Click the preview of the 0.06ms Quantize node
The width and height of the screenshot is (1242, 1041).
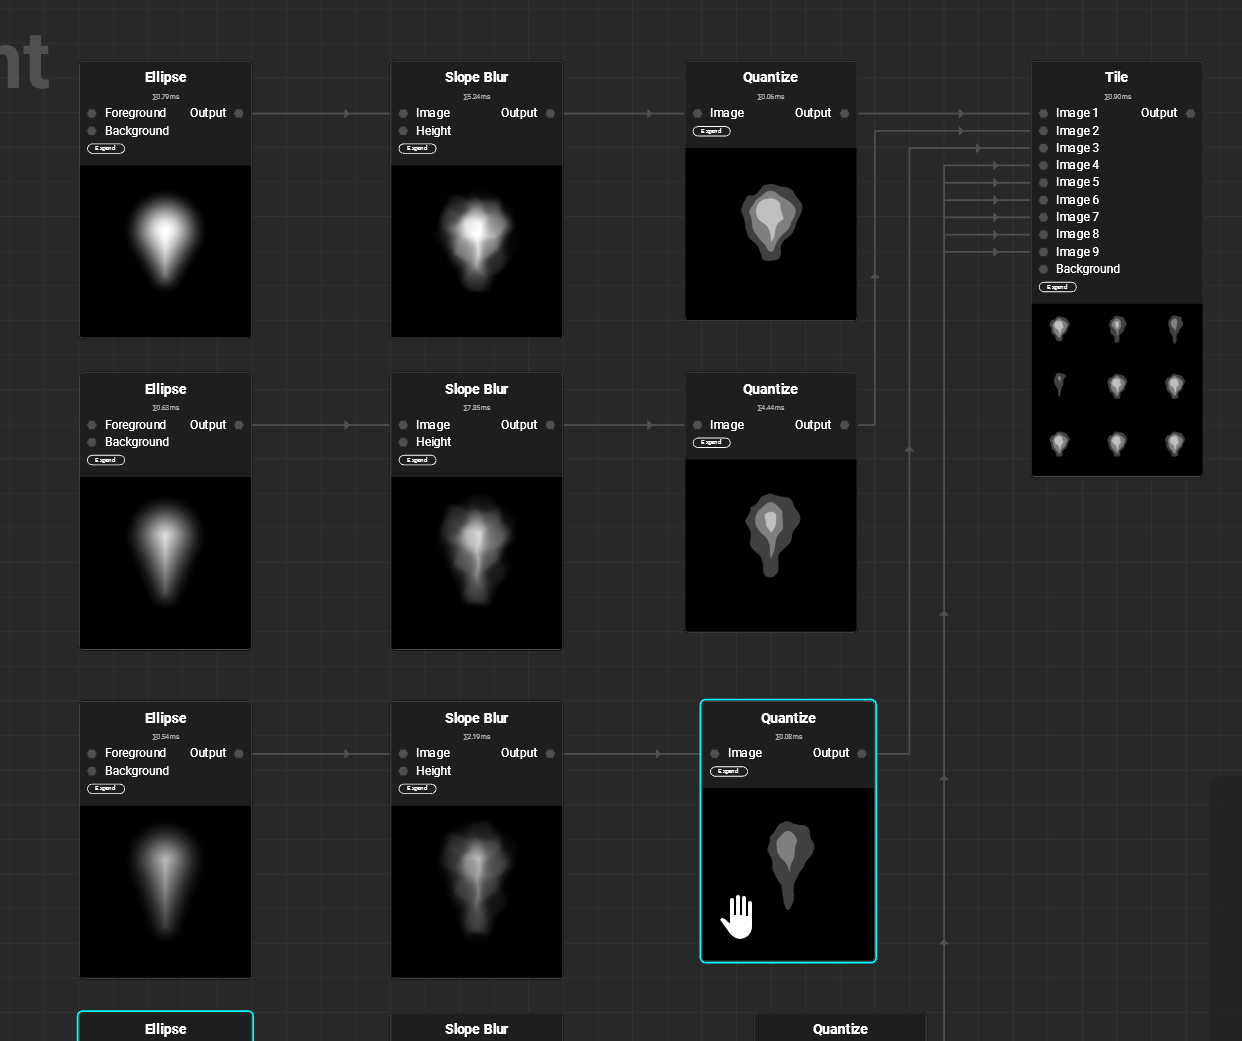(x=770, y=233)
